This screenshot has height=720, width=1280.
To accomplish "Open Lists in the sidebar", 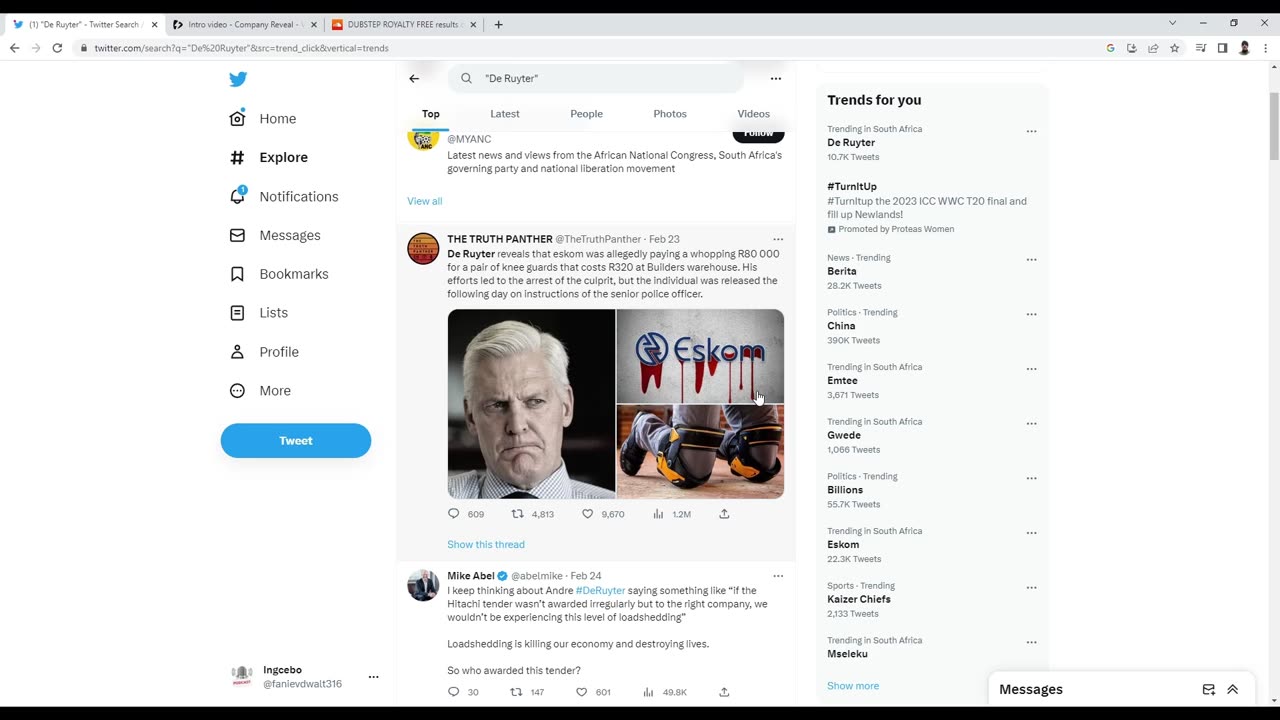I will click(259, 313).
